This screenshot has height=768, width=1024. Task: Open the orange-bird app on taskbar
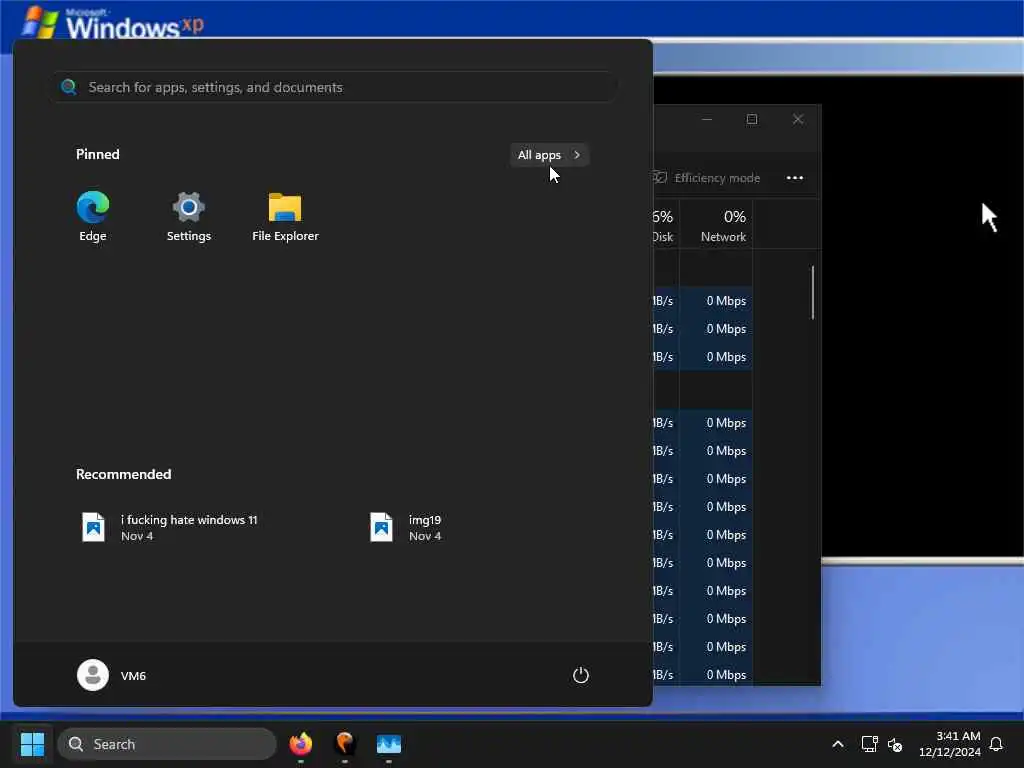click(345, 744)
